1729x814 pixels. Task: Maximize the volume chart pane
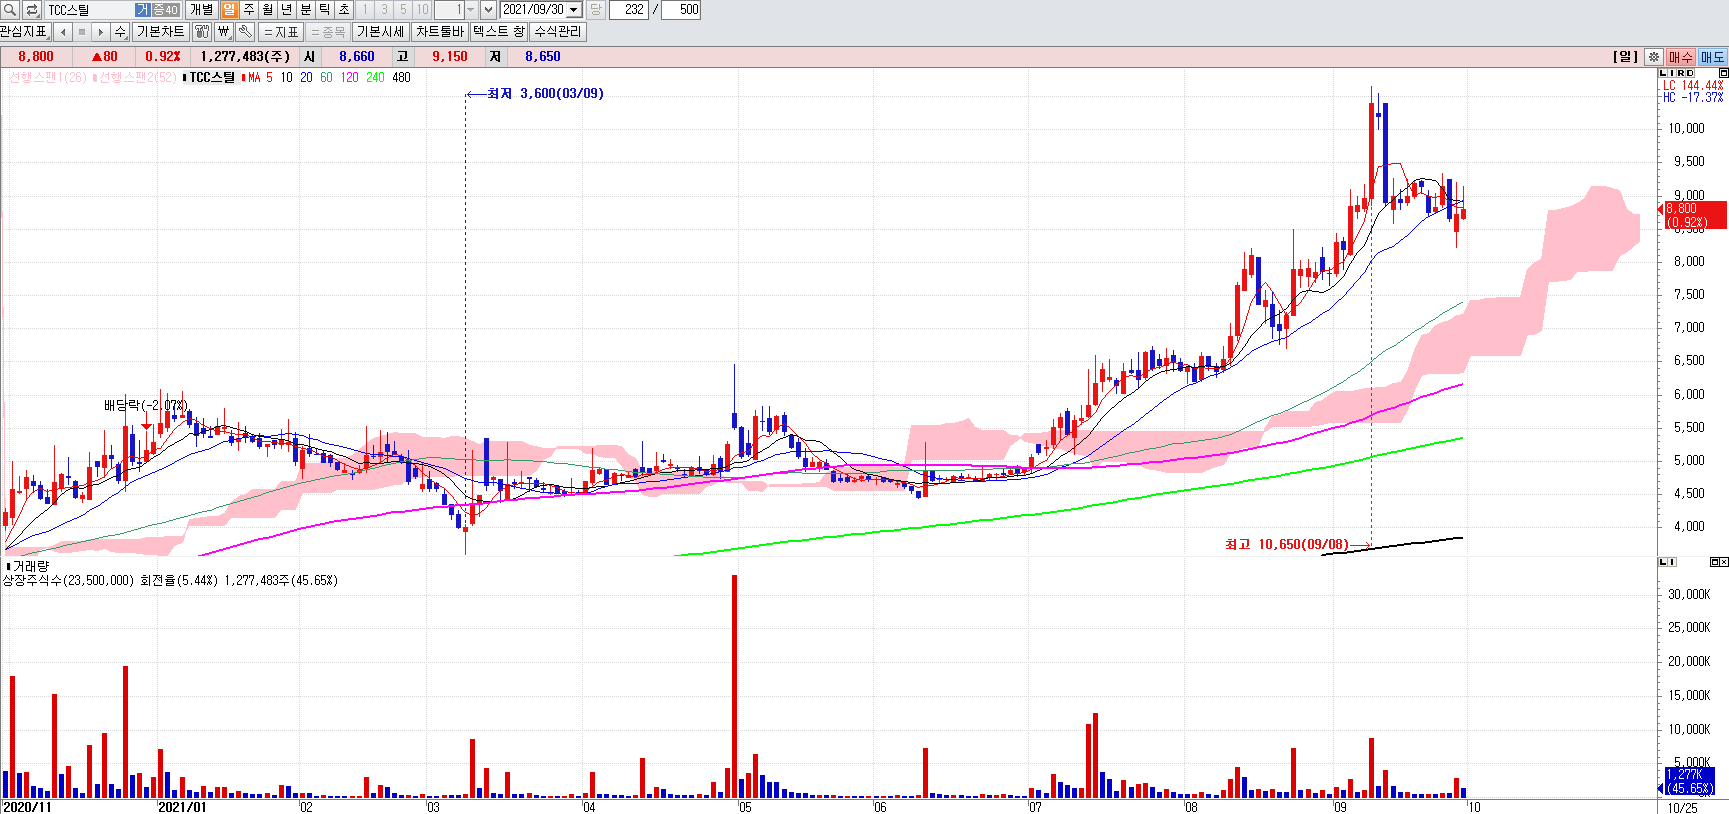pos(1715,562)
